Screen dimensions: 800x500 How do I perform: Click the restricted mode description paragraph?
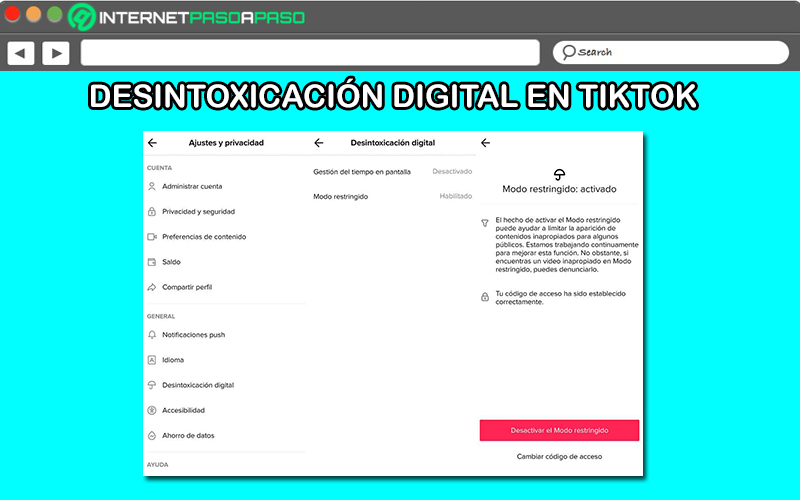point(566,244)
